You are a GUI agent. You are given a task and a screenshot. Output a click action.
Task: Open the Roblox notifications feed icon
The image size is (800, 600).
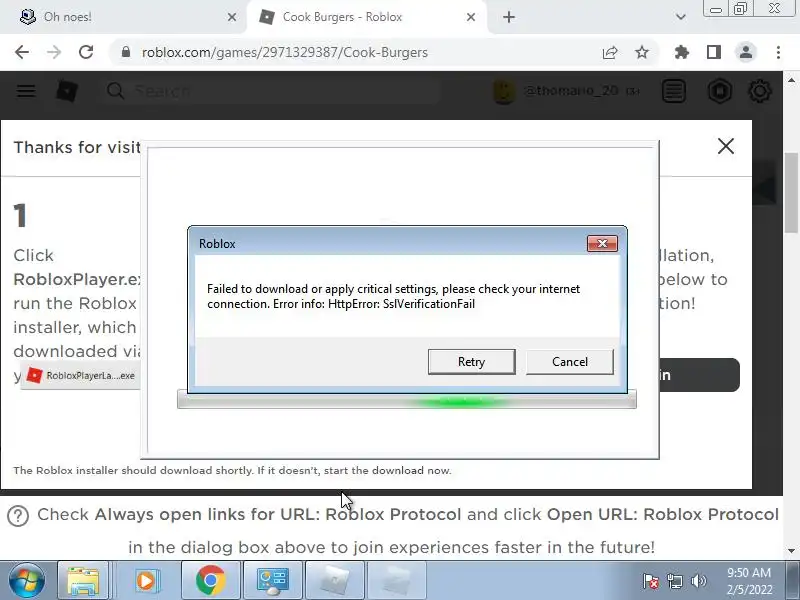click(x=674, y=91)
